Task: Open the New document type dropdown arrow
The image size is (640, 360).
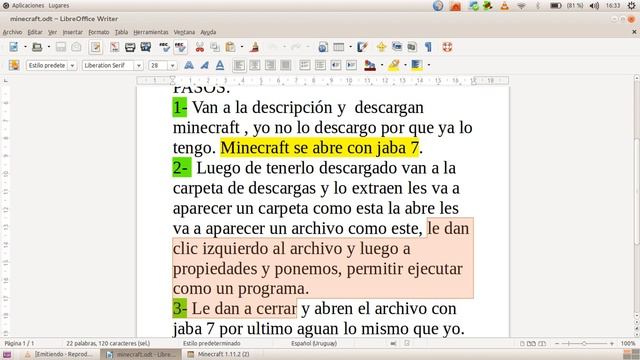Action: click(25, 47)
